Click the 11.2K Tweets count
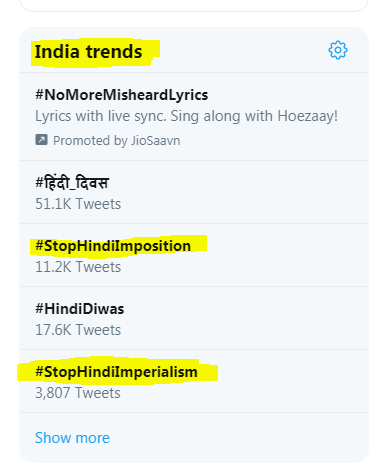The image size is (370, 473). [78, 267]
